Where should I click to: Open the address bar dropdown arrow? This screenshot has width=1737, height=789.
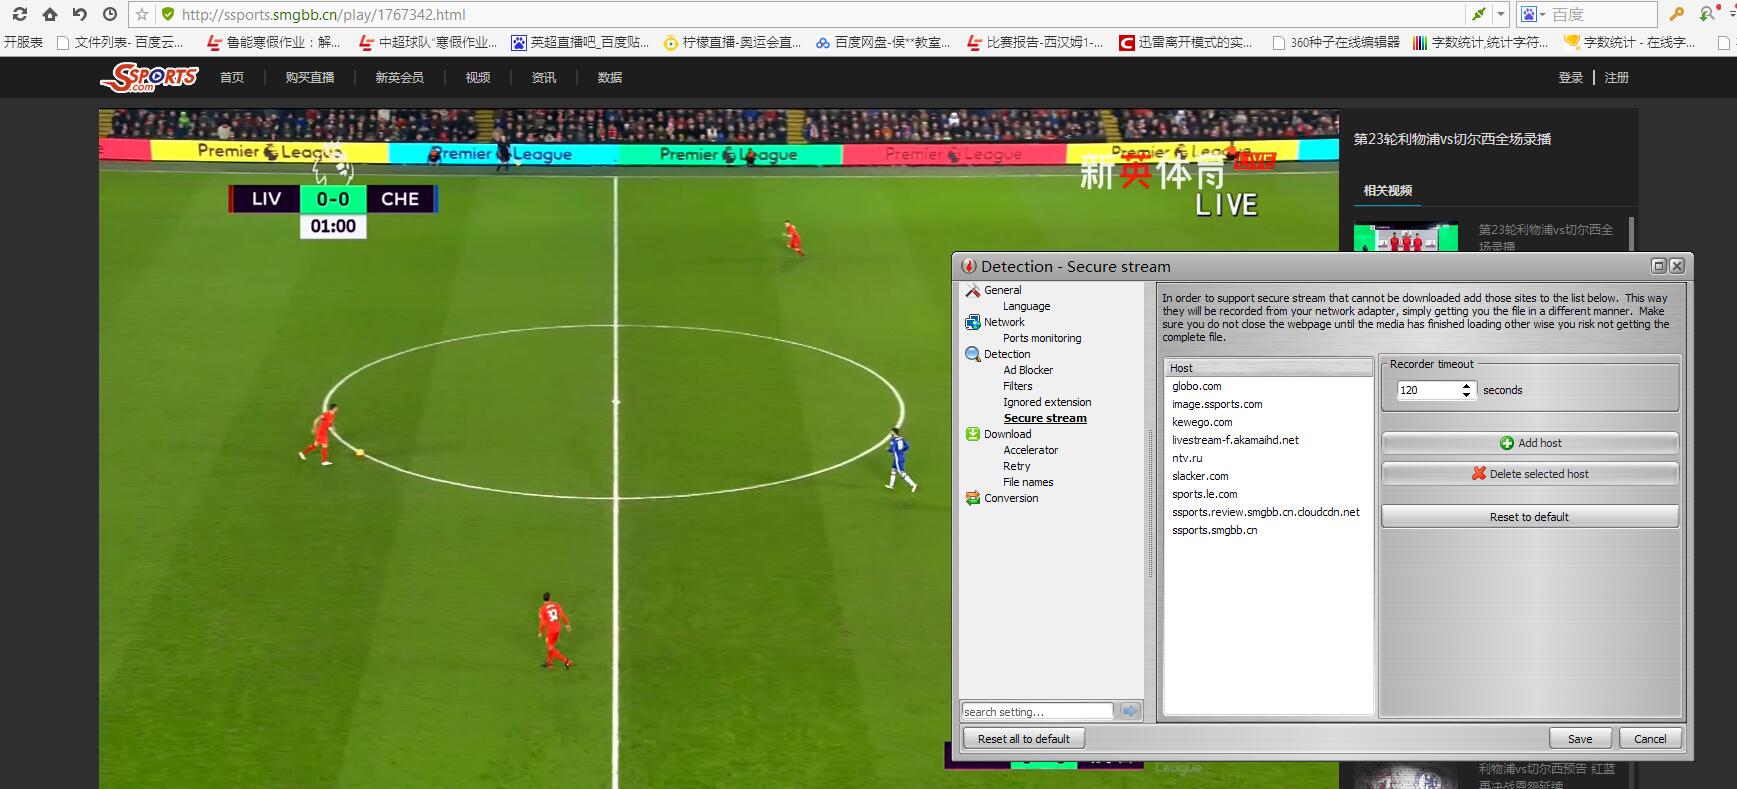click(1501, 14)
